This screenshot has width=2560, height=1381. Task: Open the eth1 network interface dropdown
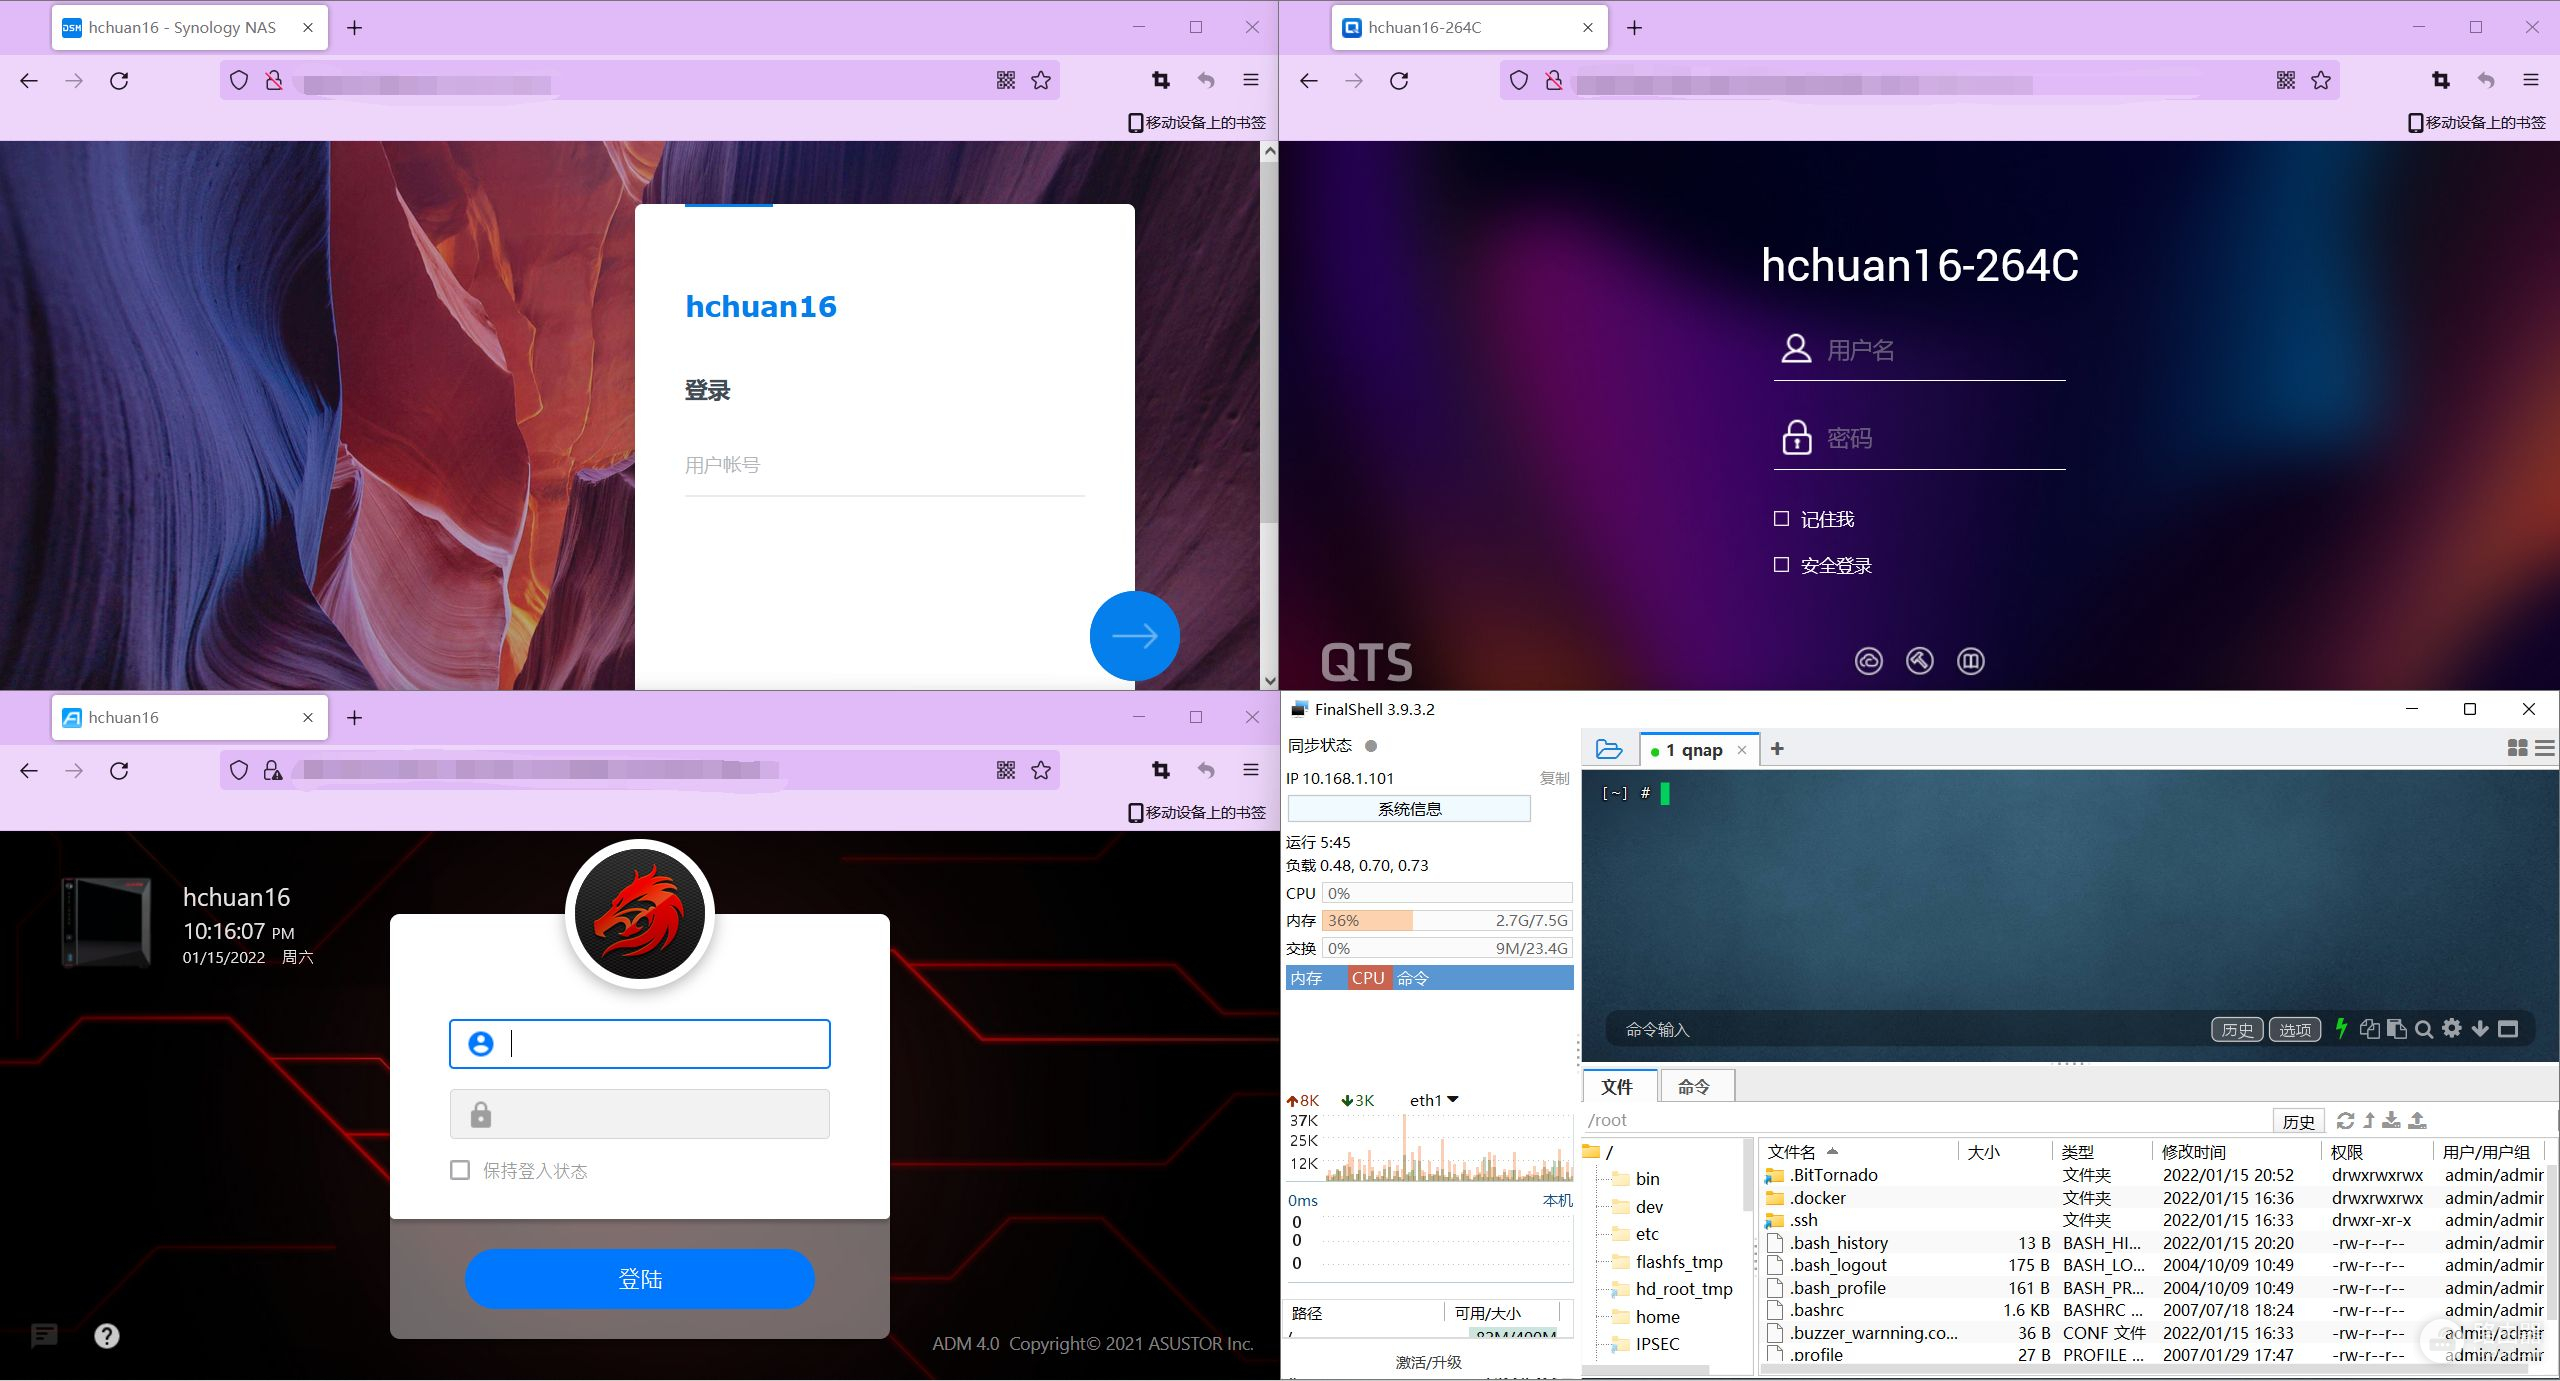coord(1452,1100)
